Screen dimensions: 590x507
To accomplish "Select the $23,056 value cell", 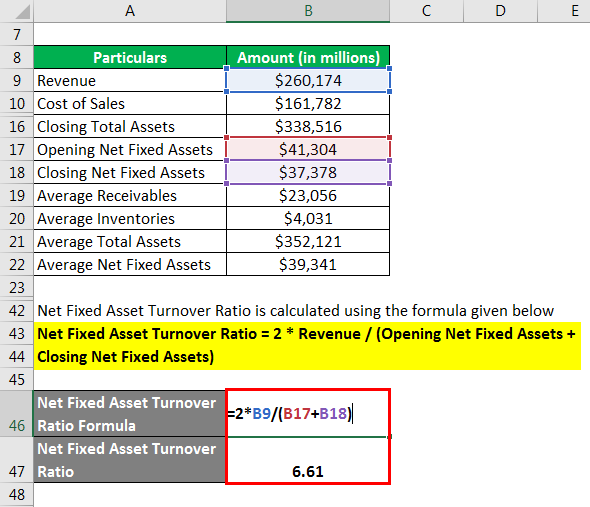I will (x=308, y=195).
